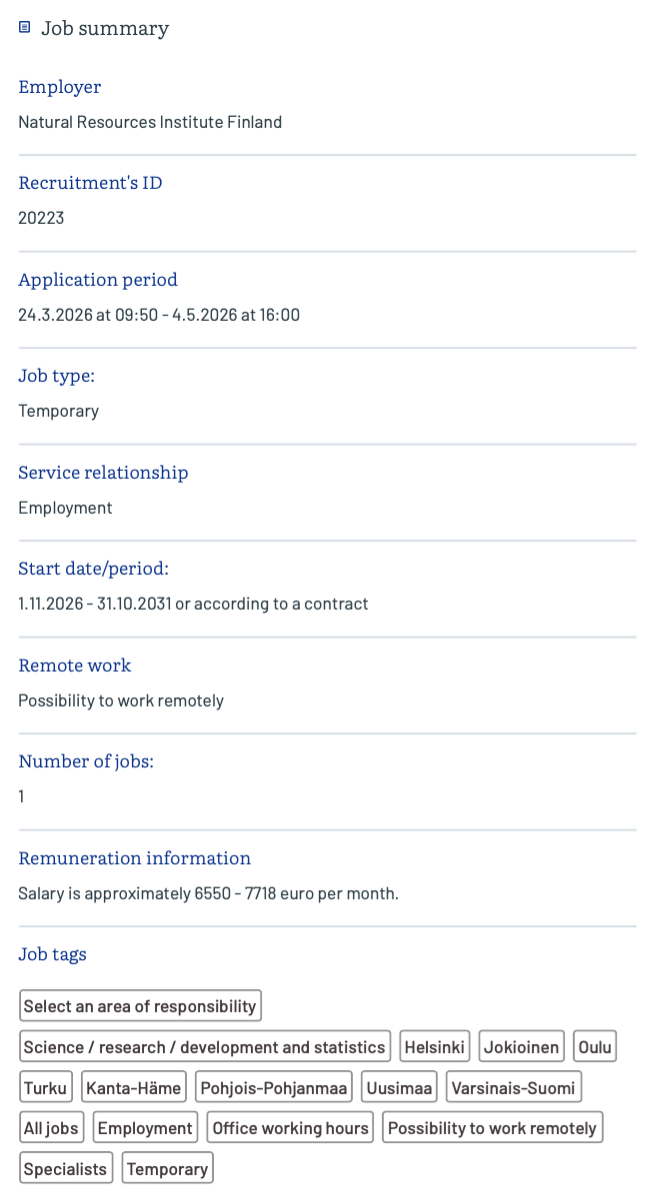
Task: Click the Natural Resources Institute Finland employer text
Action: click(150, 122)
